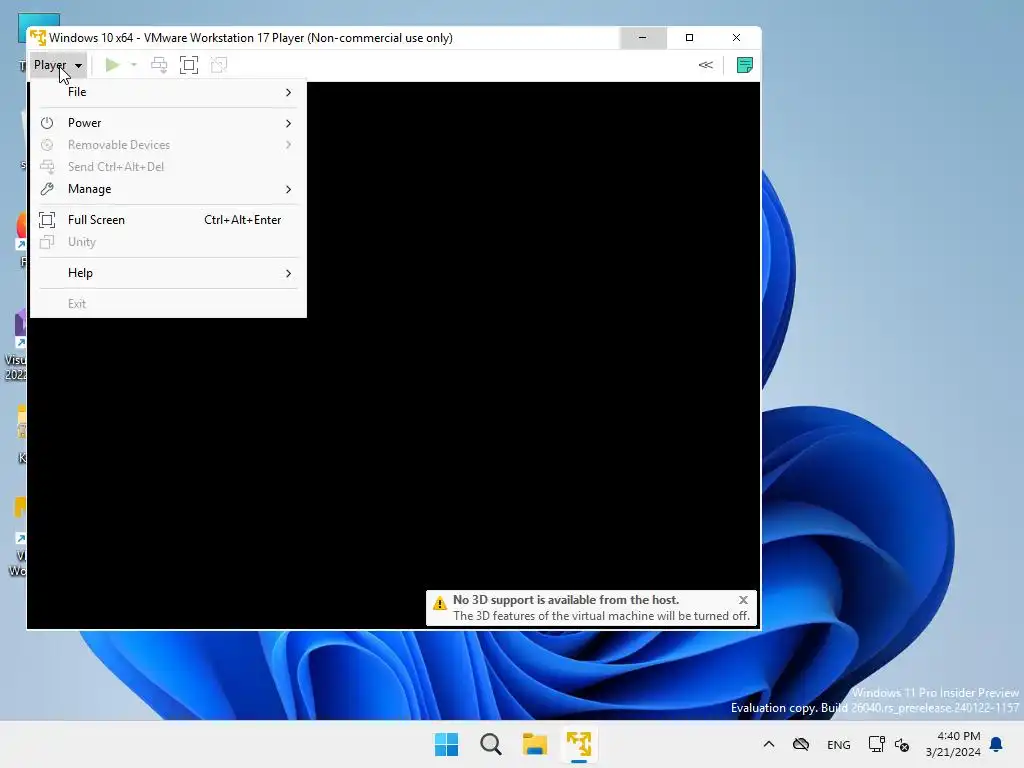Screen dimensions: 1024x768
Task: Open File Explorer from the taskbar
Action: click(x=535, y=744)
